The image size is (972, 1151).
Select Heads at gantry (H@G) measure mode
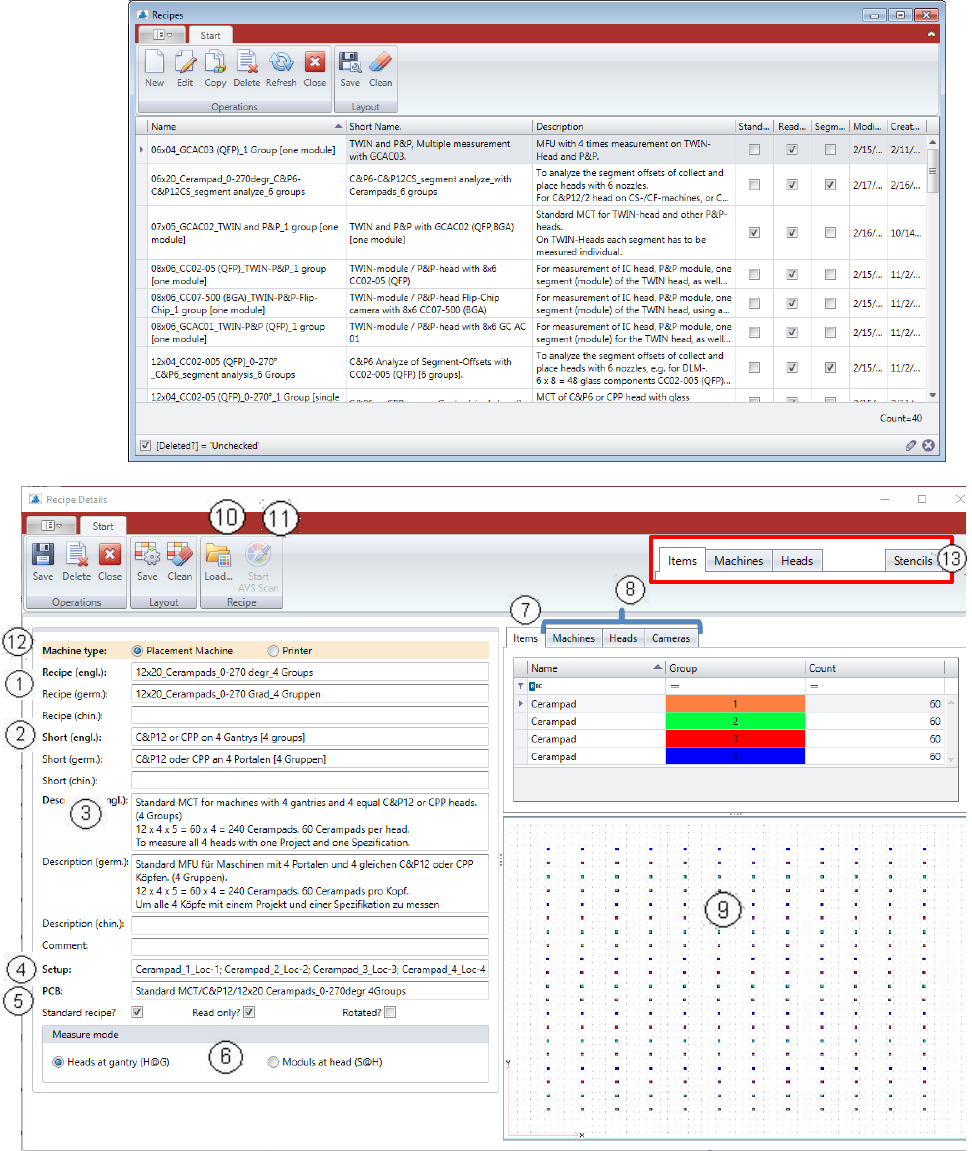coord(58,1062)
